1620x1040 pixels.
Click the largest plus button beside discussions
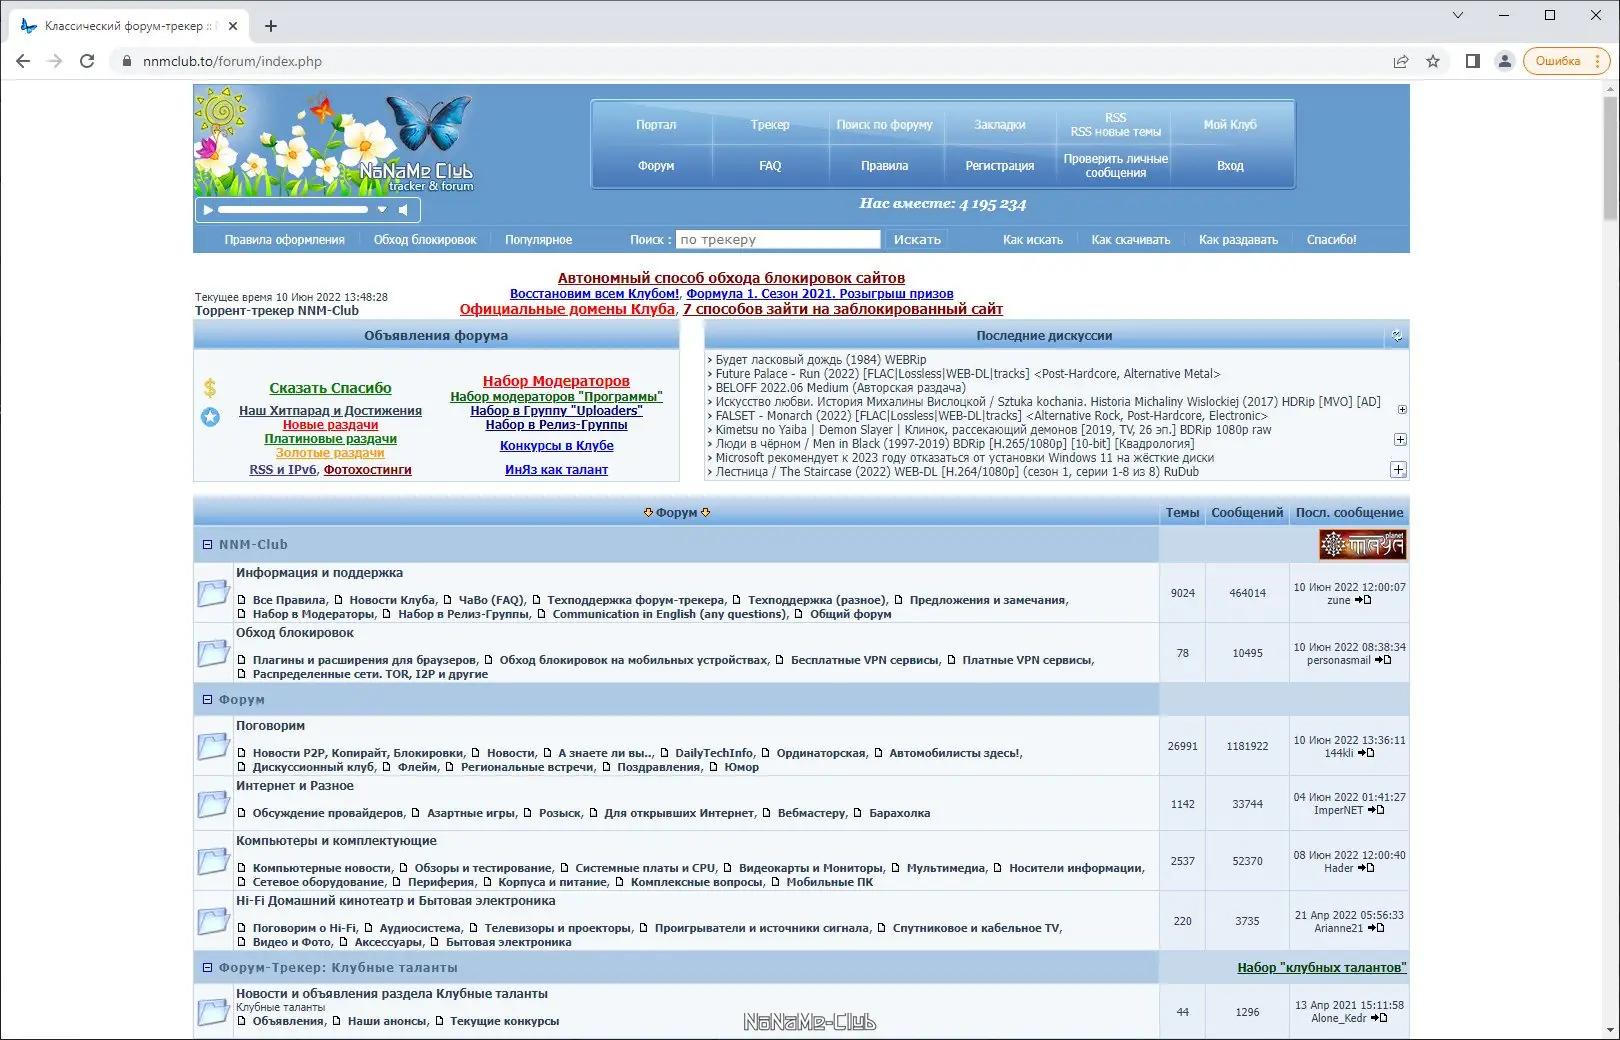(1398, 470)
